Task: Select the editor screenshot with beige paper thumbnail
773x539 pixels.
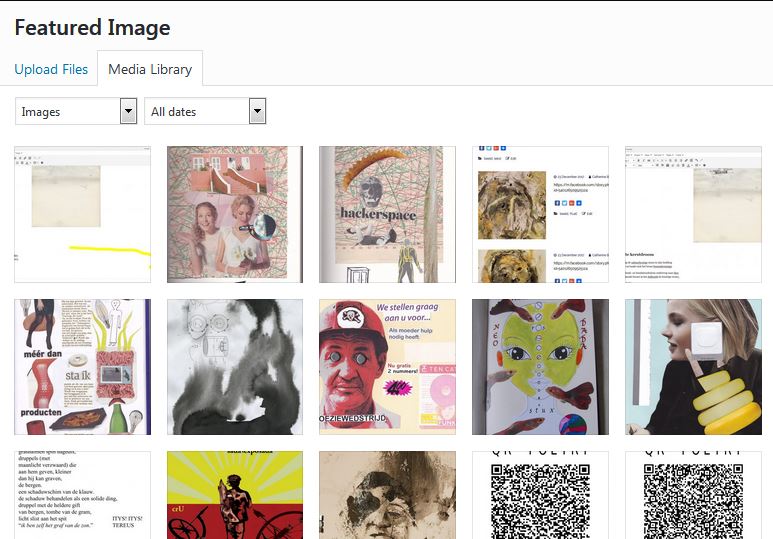Action: 693,215
